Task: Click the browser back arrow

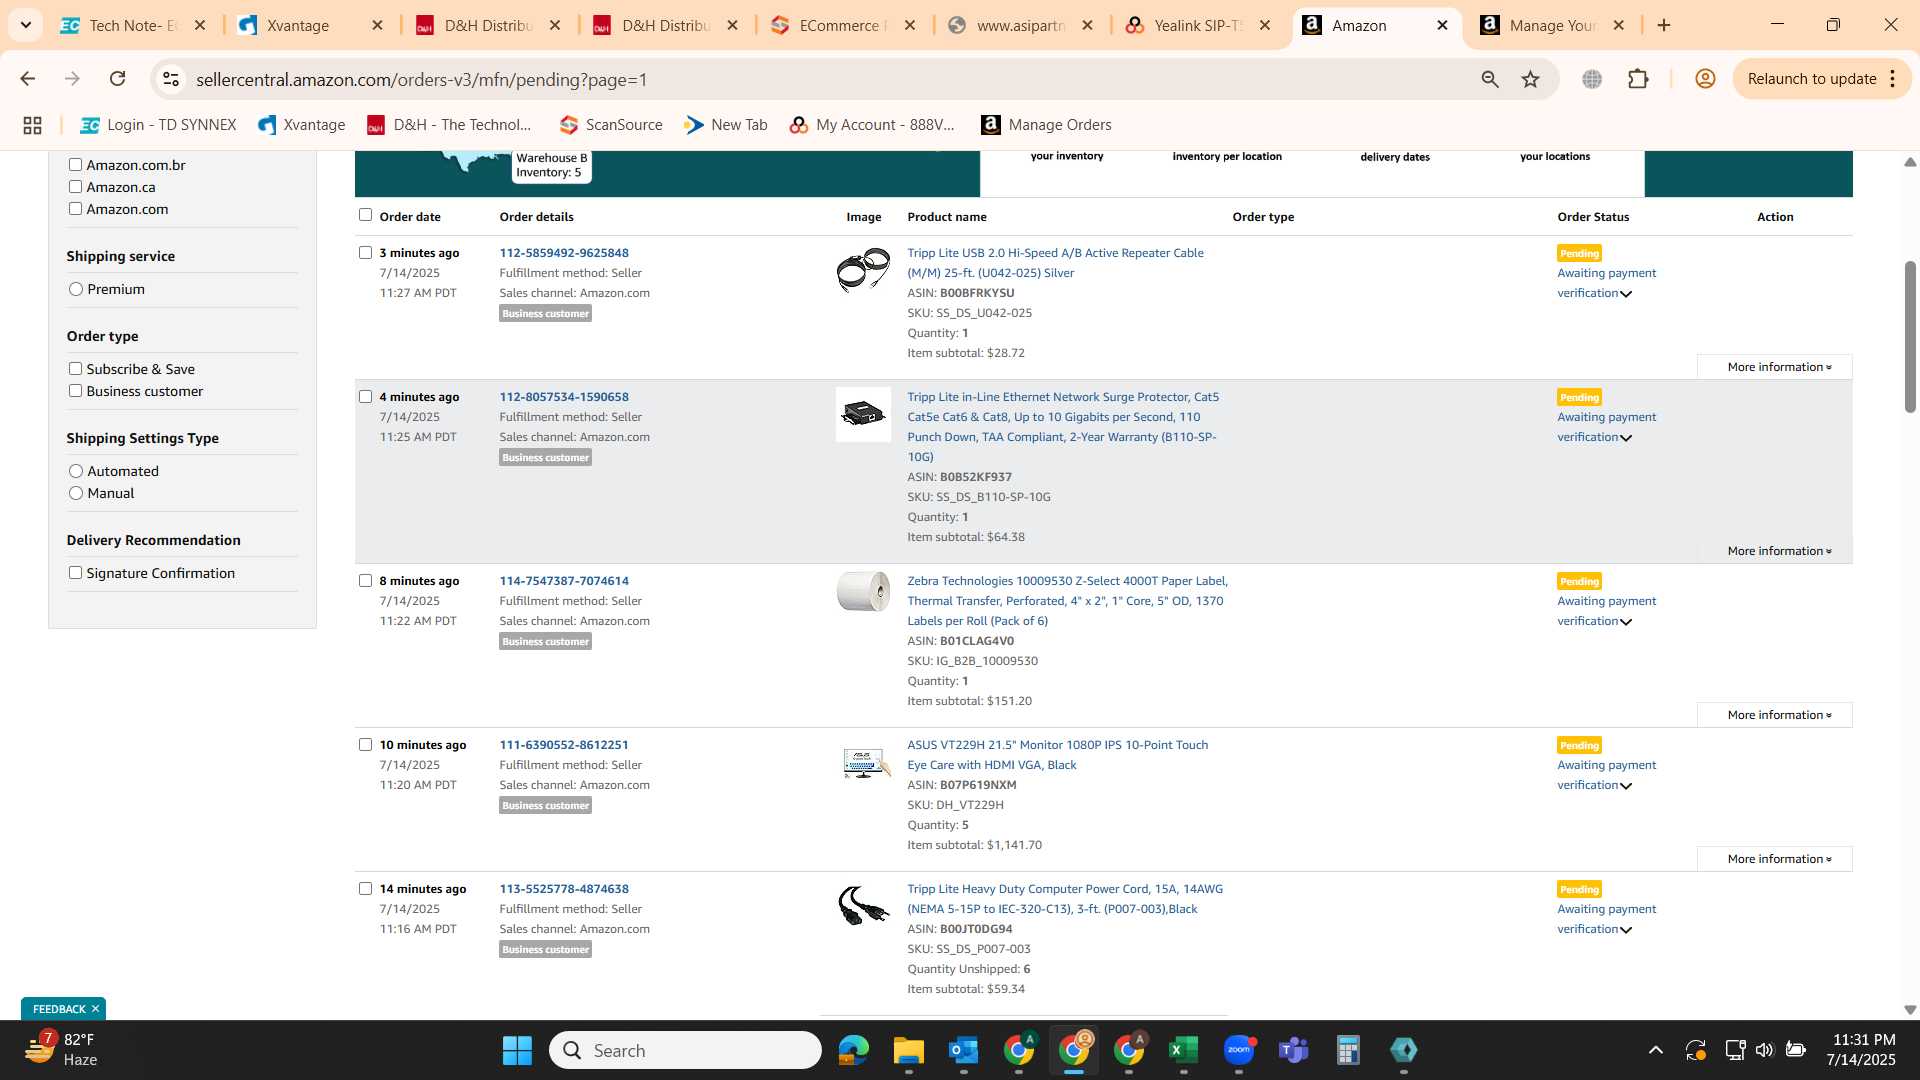Action: pyautogui.click(x=28, y=79)
